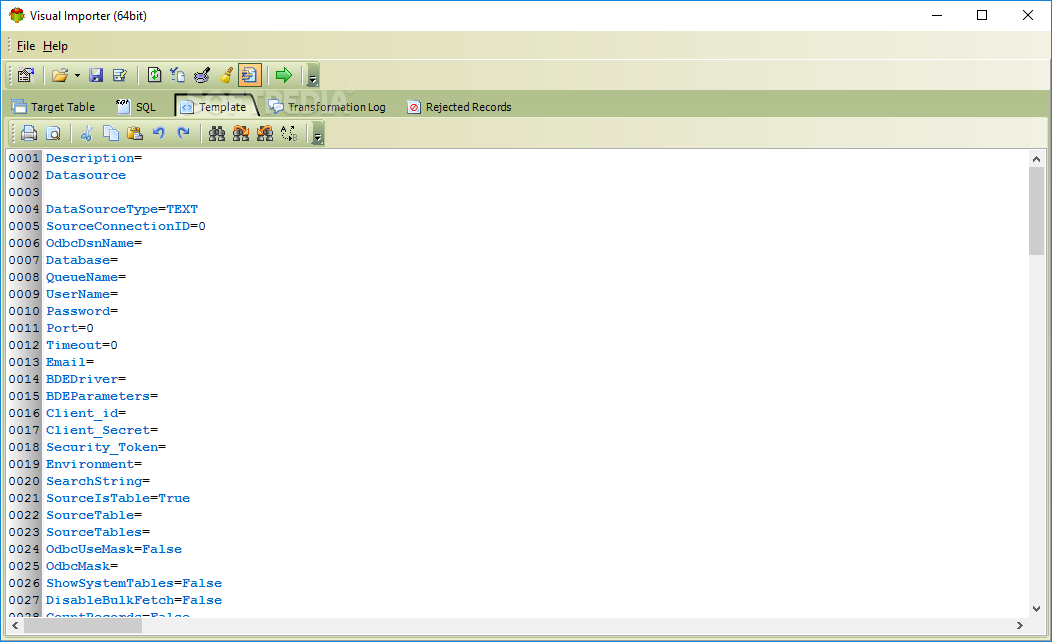Click line number 0003 in gutter
The image size is (1052, 642).
pyautogui.click(x=24, y=193)
